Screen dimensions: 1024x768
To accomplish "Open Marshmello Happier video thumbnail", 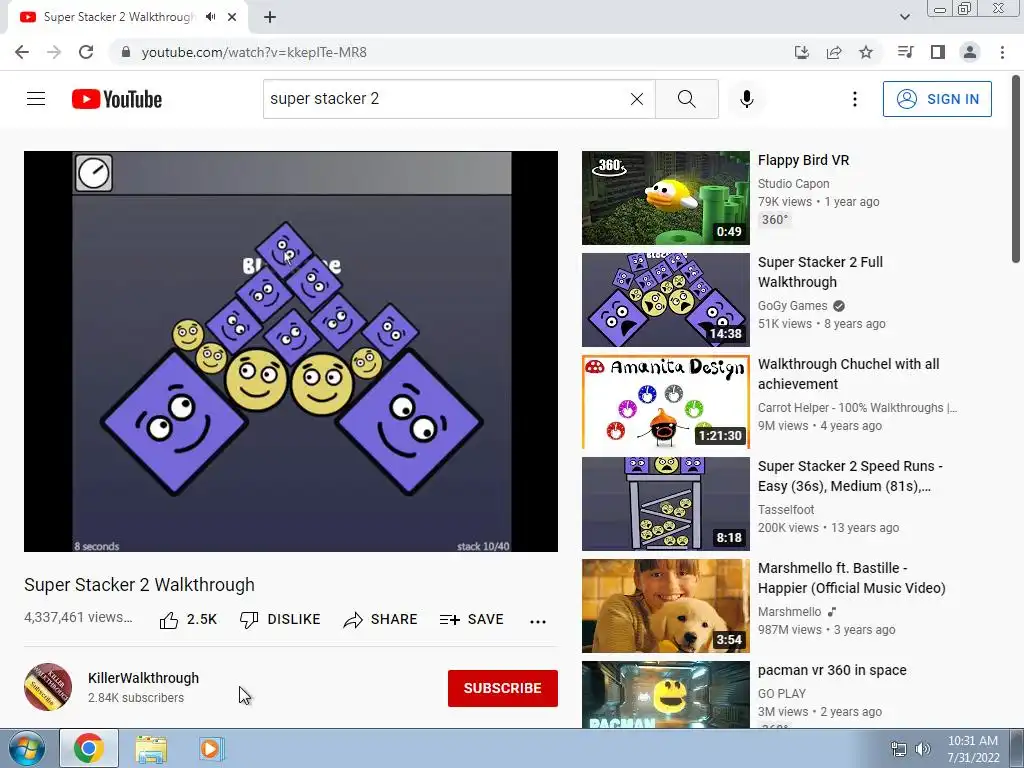I will pyautogui.click(x=665, y=605).
